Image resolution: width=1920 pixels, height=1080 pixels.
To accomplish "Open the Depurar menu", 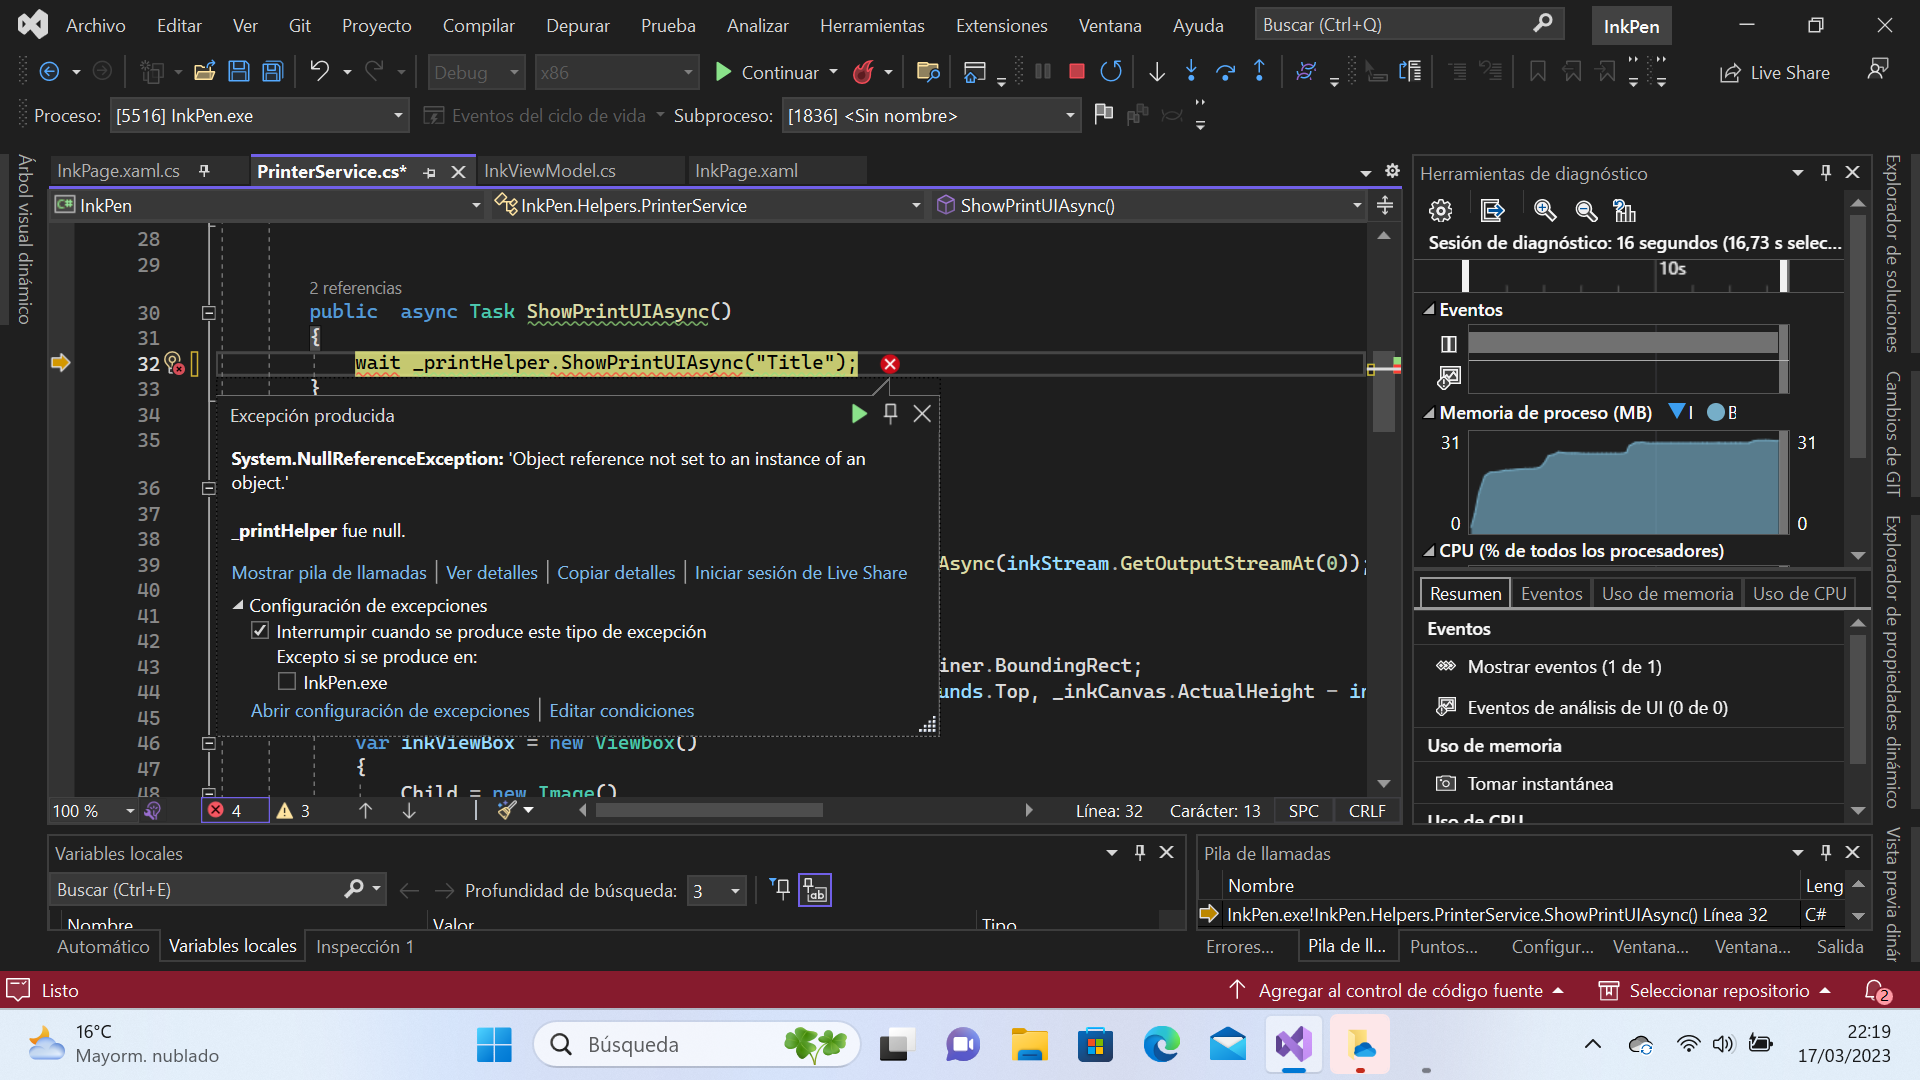I will tap(577, 26).
